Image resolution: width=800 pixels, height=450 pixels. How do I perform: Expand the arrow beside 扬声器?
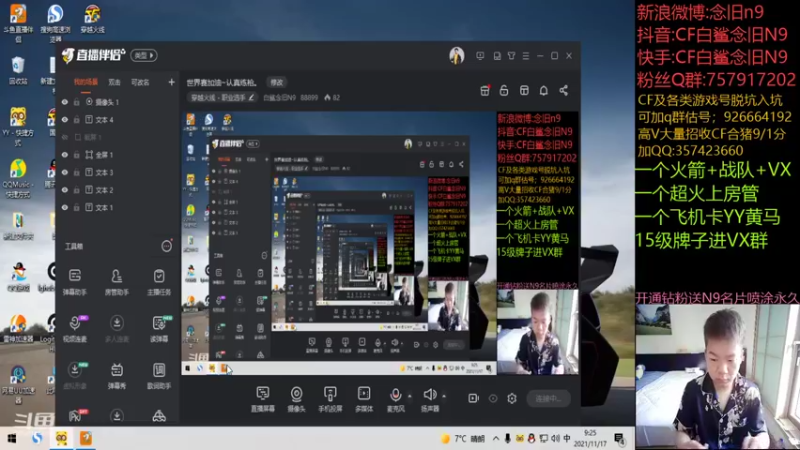click(x=444, y=395)
